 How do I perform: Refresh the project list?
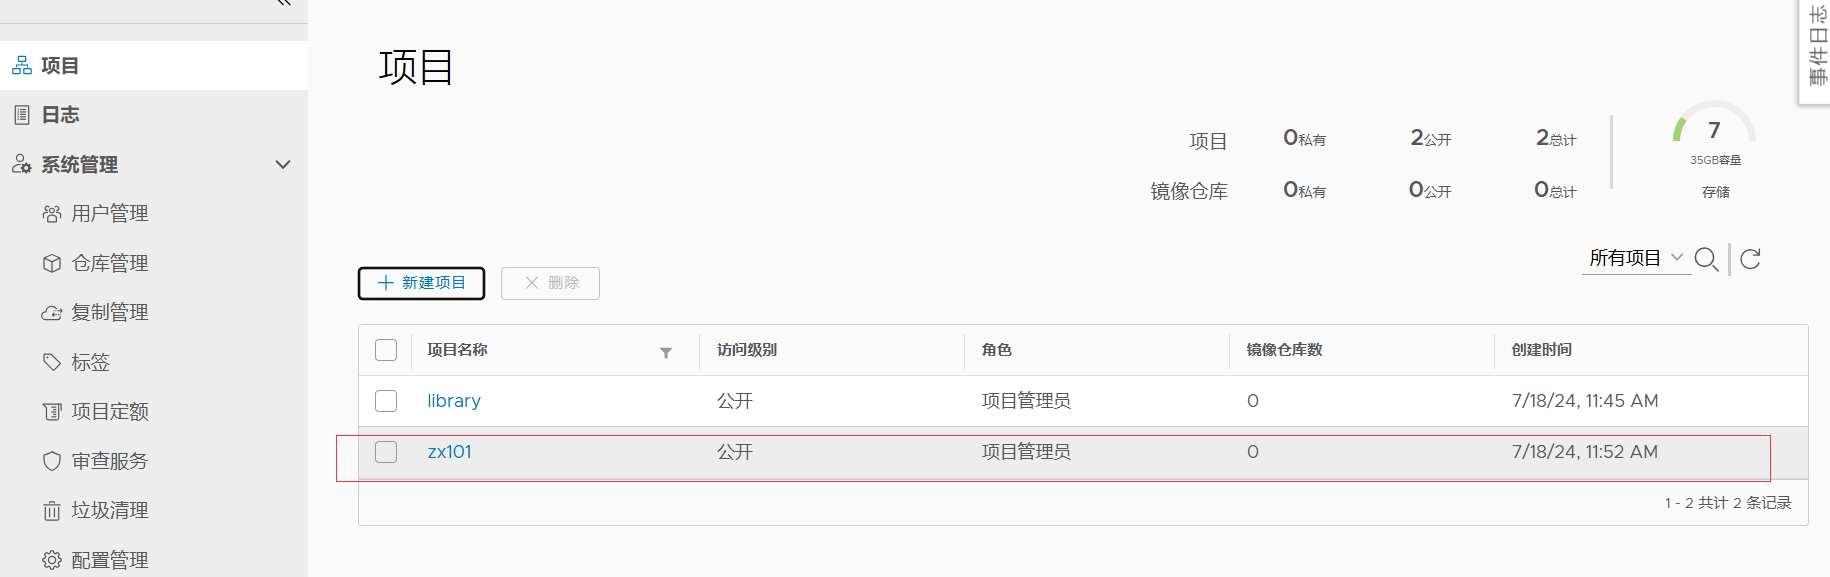[1750, 259]
